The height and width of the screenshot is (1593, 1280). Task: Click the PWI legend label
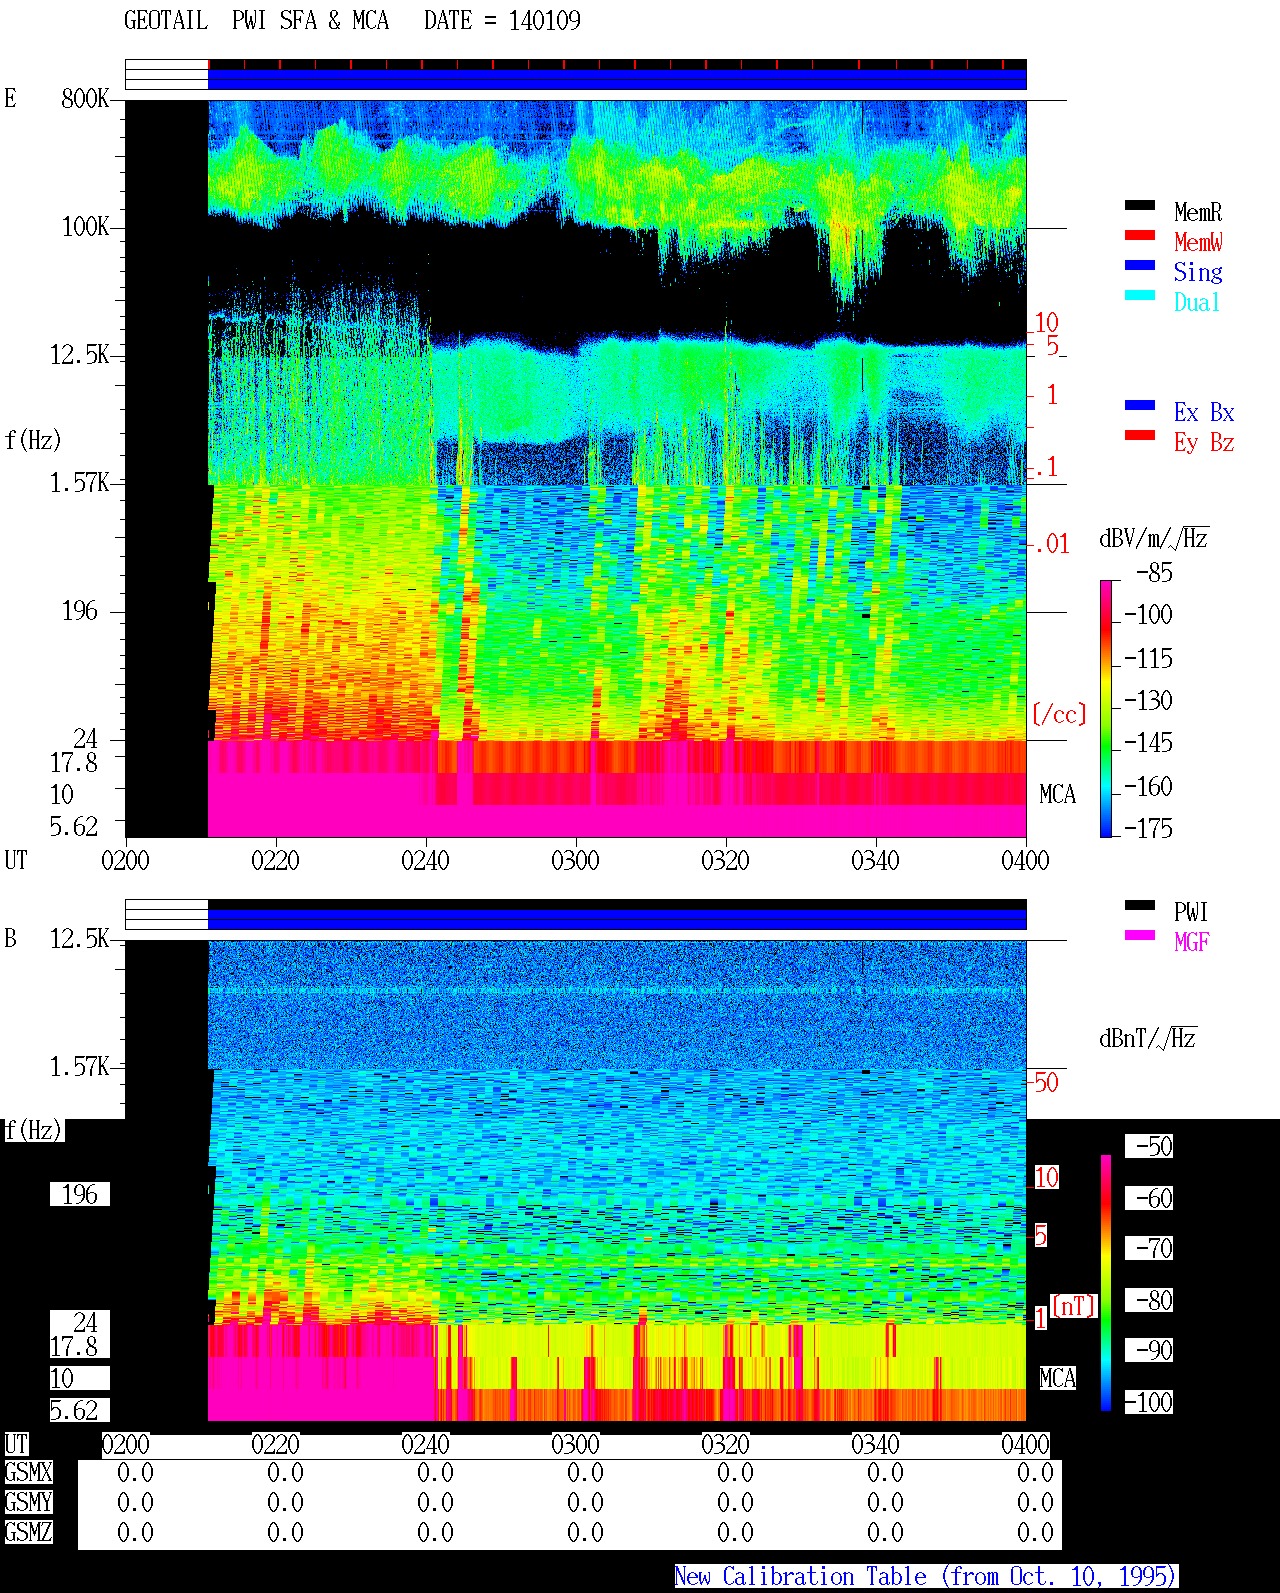(x=1191, y=912)
